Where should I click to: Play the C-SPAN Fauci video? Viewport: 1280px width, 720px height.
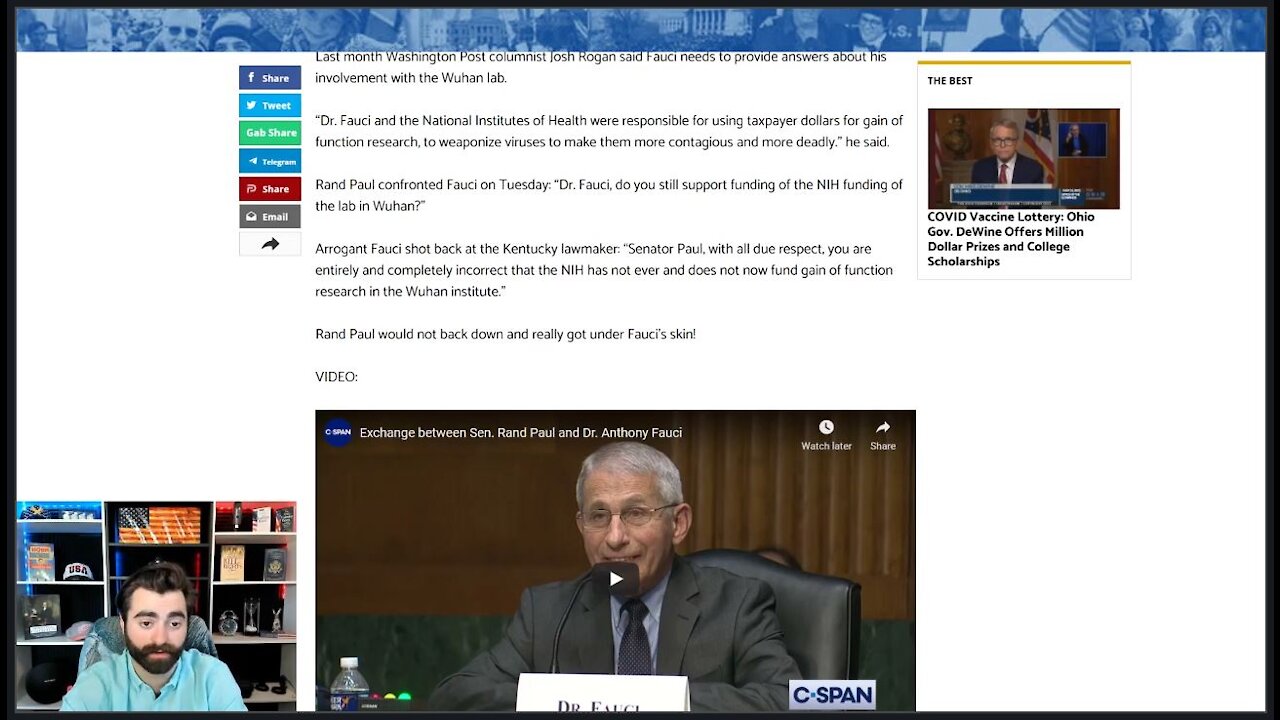[615, 579]
